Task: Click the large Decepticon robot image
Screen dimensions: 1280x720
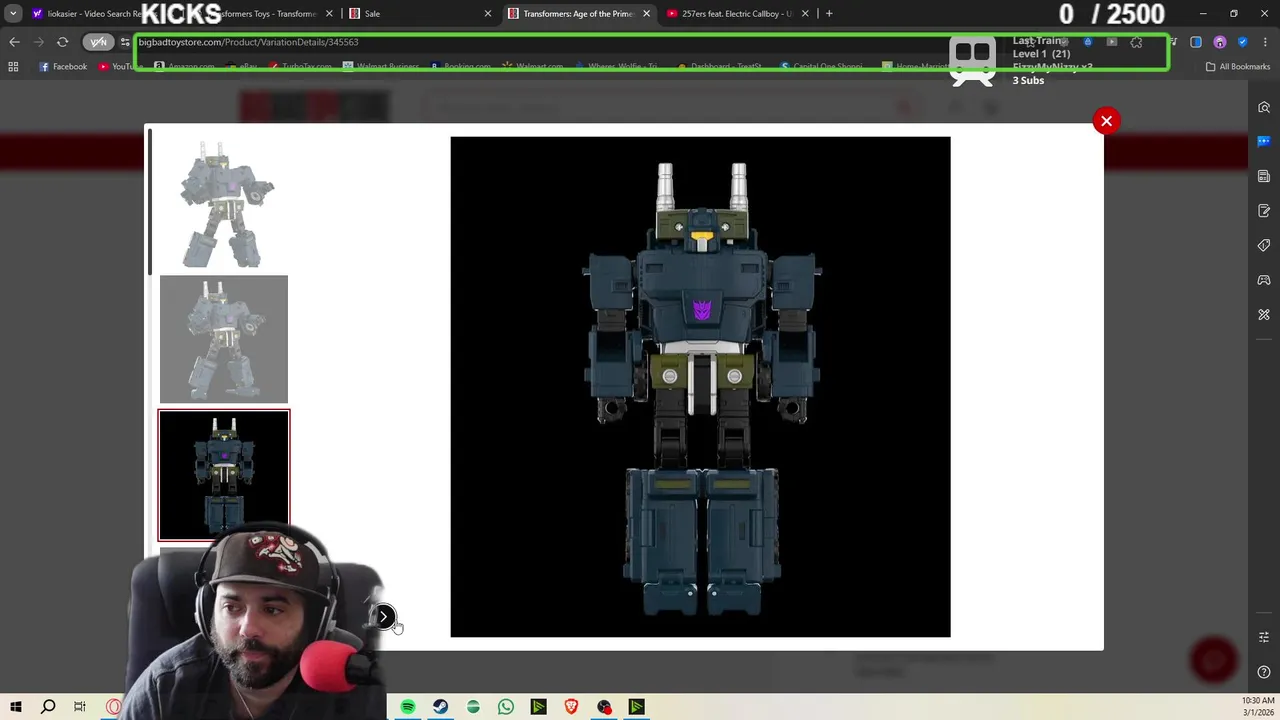Action: [700, 387]
